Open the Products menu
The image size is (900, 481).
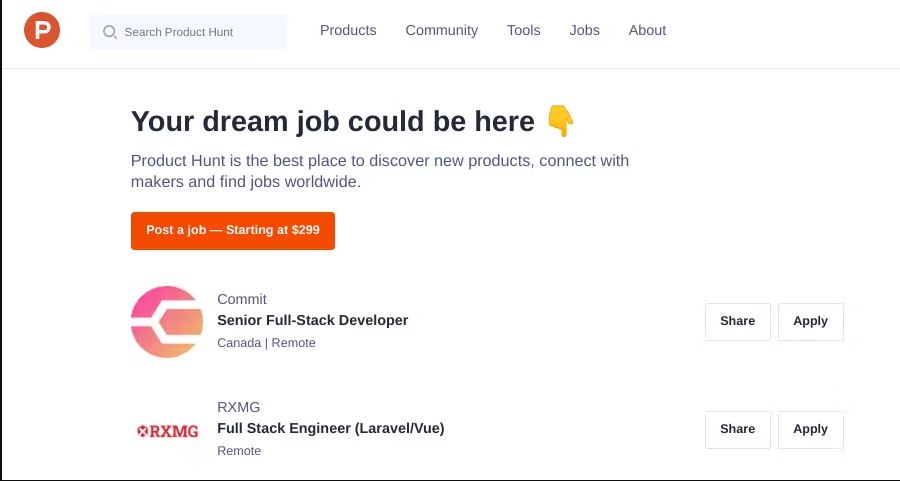click(x=348, y=30)
